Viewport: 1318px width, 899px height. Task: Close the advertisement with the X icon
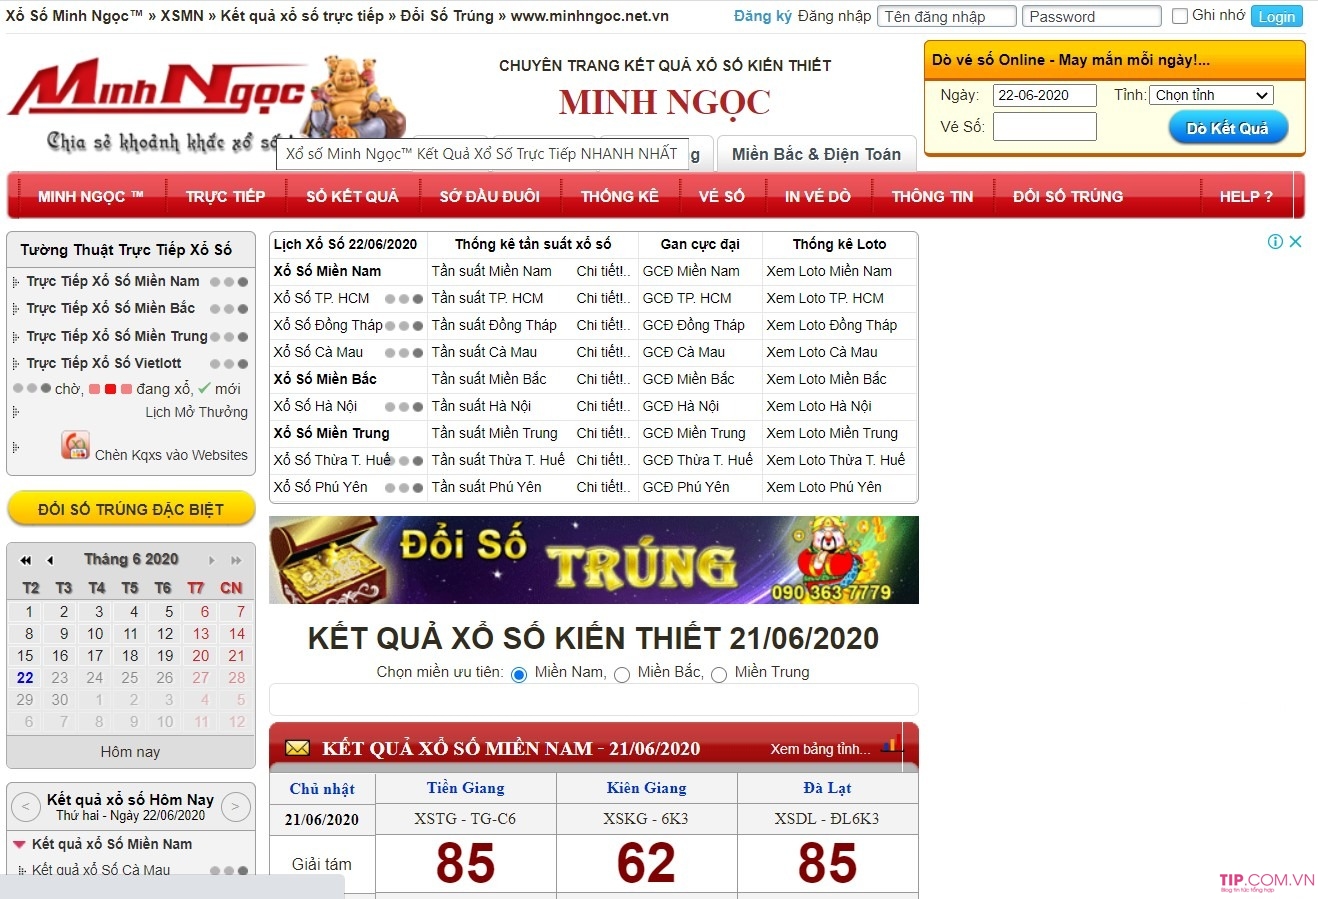tap(1295, 241)
